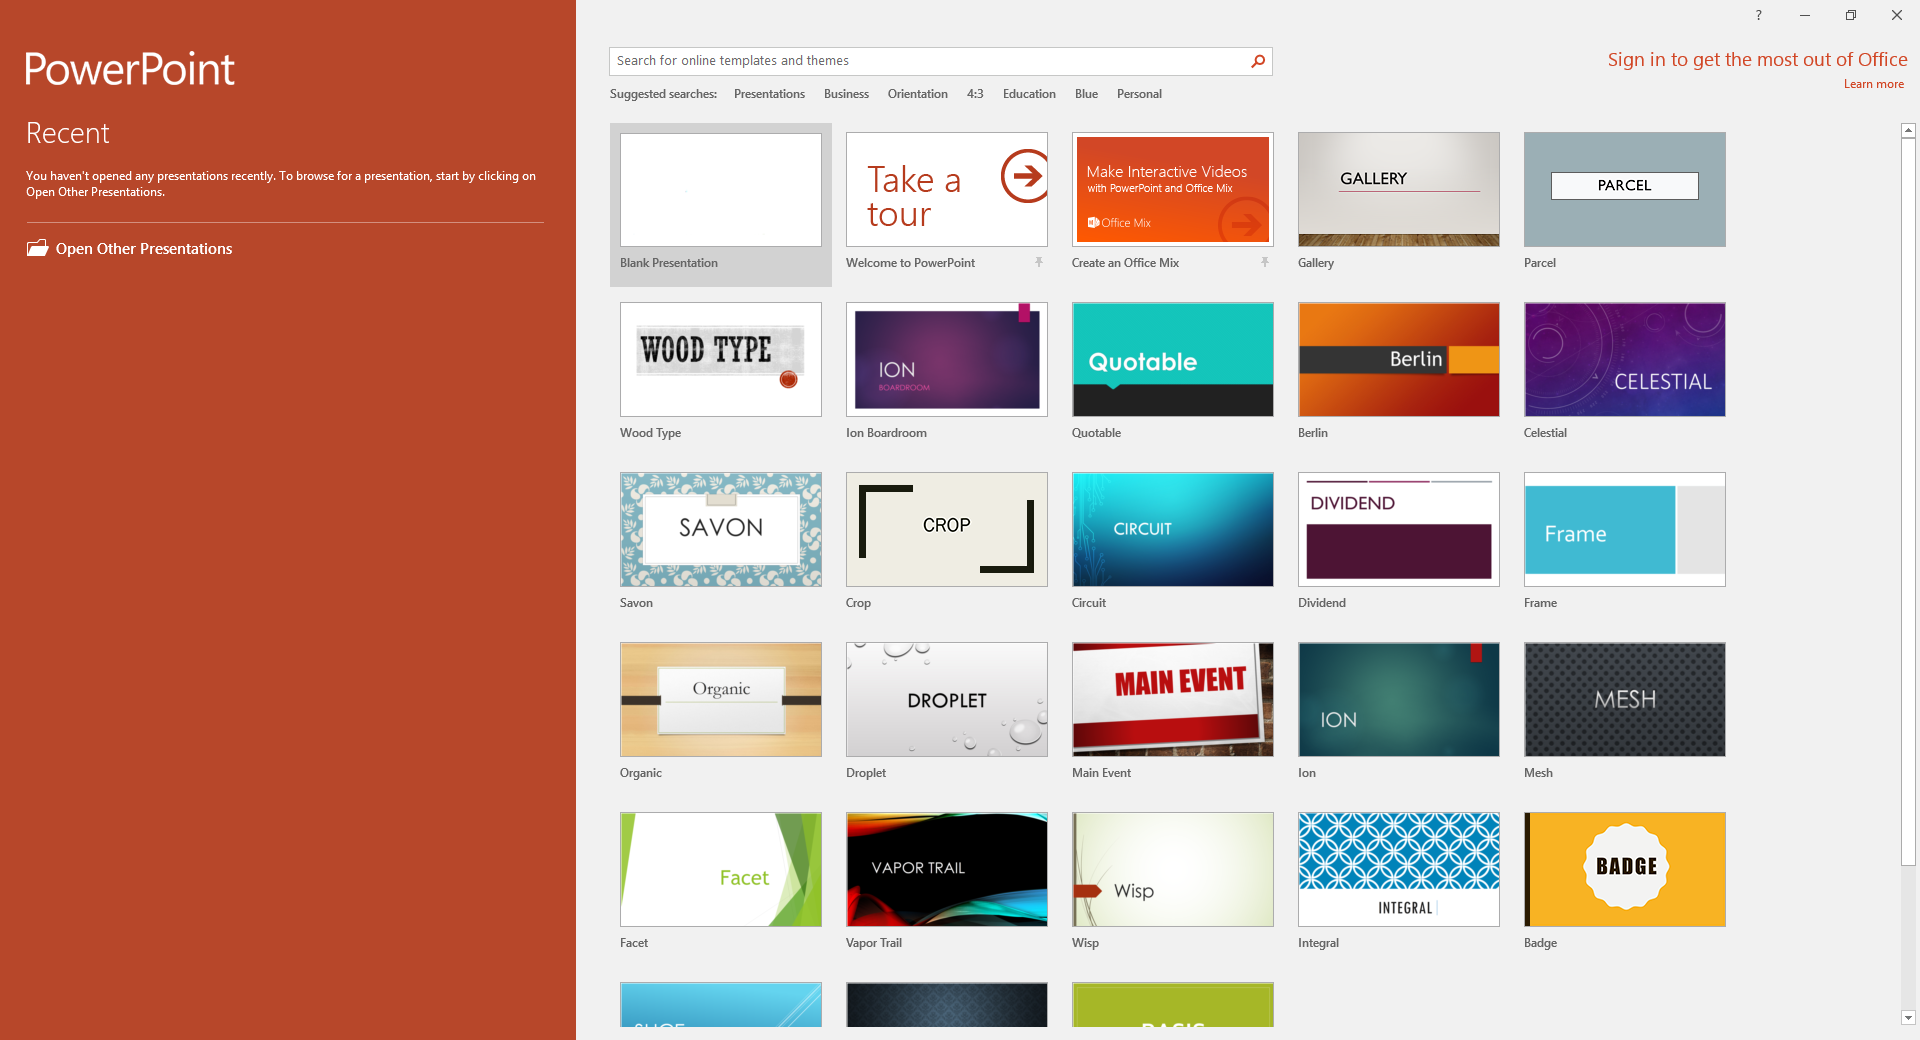
Task: Select the Main Event theme thumbnail
Action: click(1173, 700)
